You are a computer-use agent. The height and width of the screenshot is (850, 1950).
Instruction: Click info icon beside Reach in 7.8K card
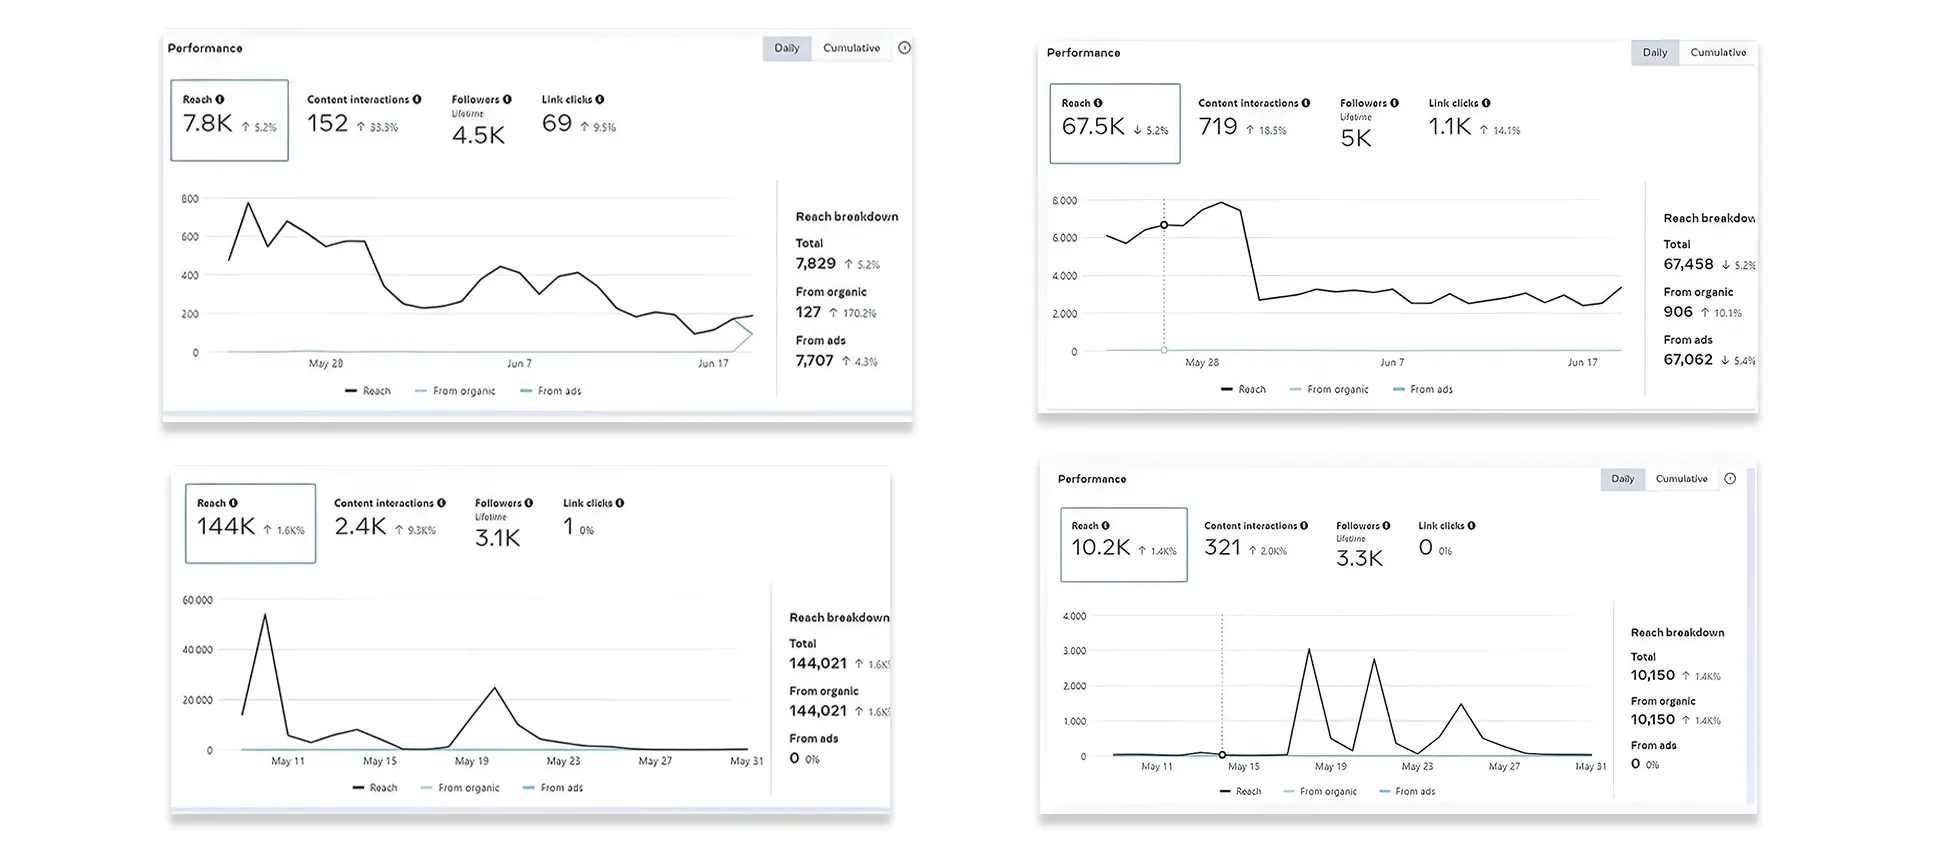[x=220, y=100]
